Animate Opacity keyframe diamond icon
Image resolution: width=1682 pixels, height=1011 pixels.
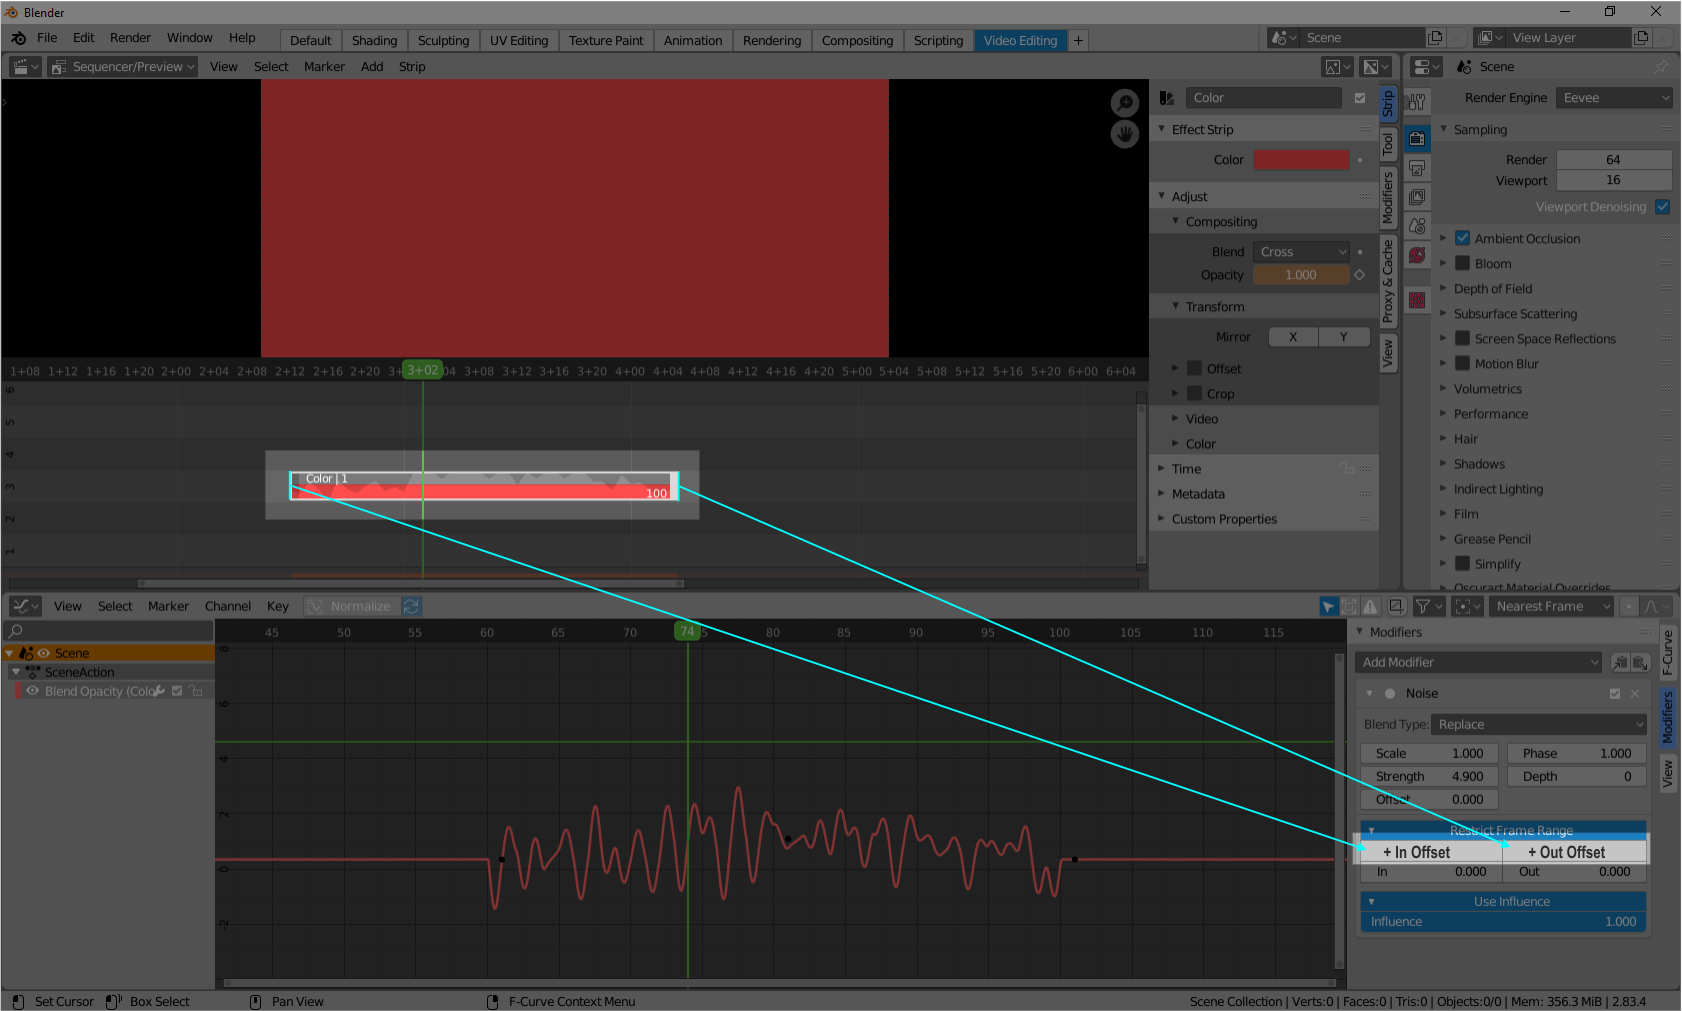pyautogui.click(x=1359, y=275)
